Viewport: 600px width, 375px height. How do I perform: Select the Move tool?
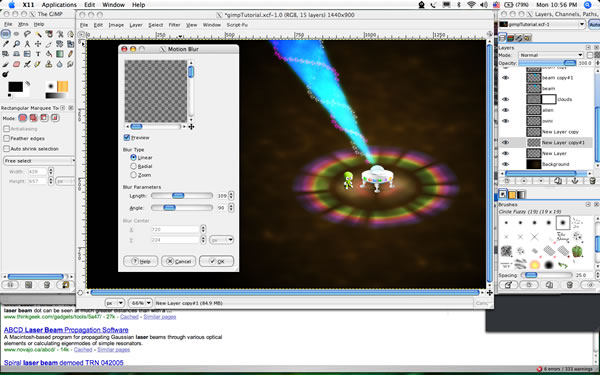(38, 44)
